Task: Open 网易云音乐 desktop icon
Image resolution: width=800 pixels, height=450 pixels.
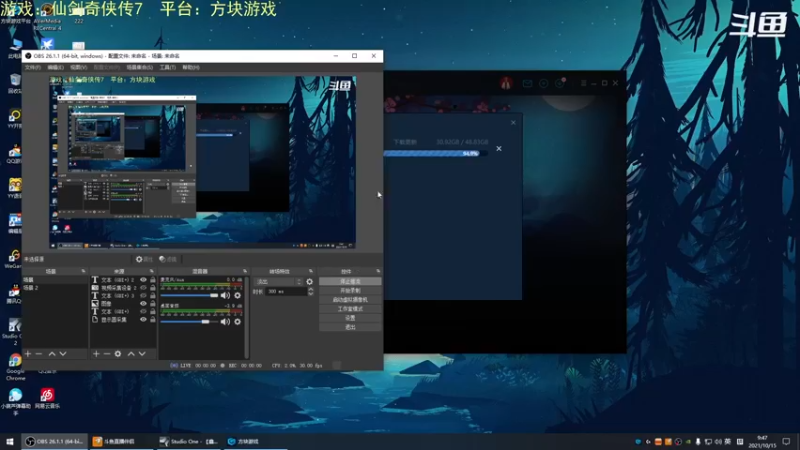Action: tap(47, 399)
